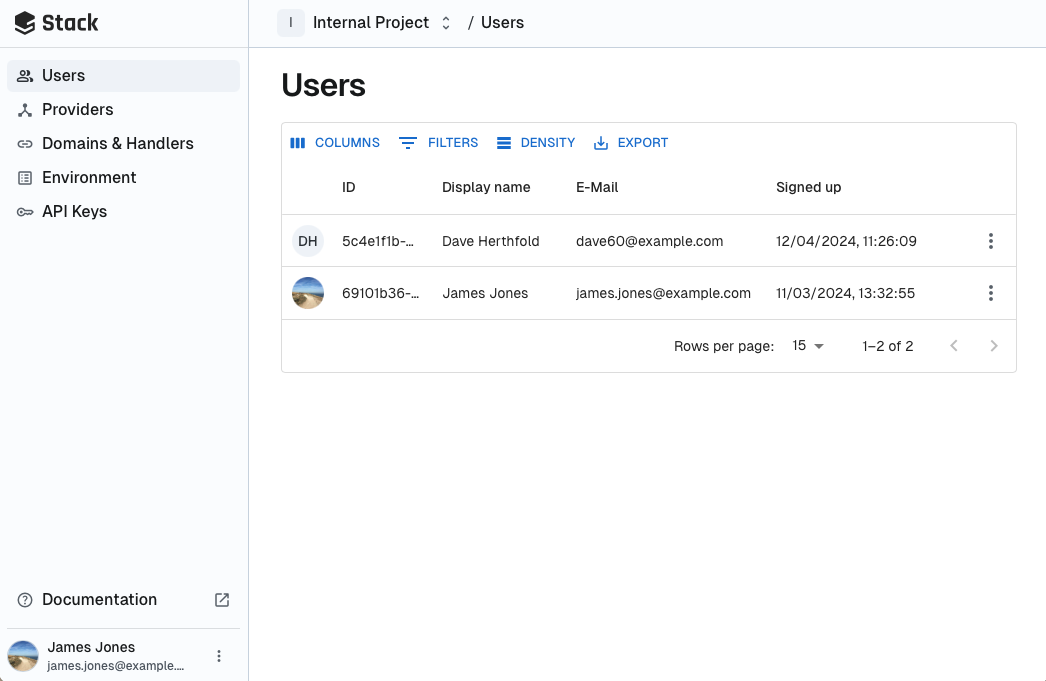
Task: Click the Stack logo icon
Action: pos(25,23)
